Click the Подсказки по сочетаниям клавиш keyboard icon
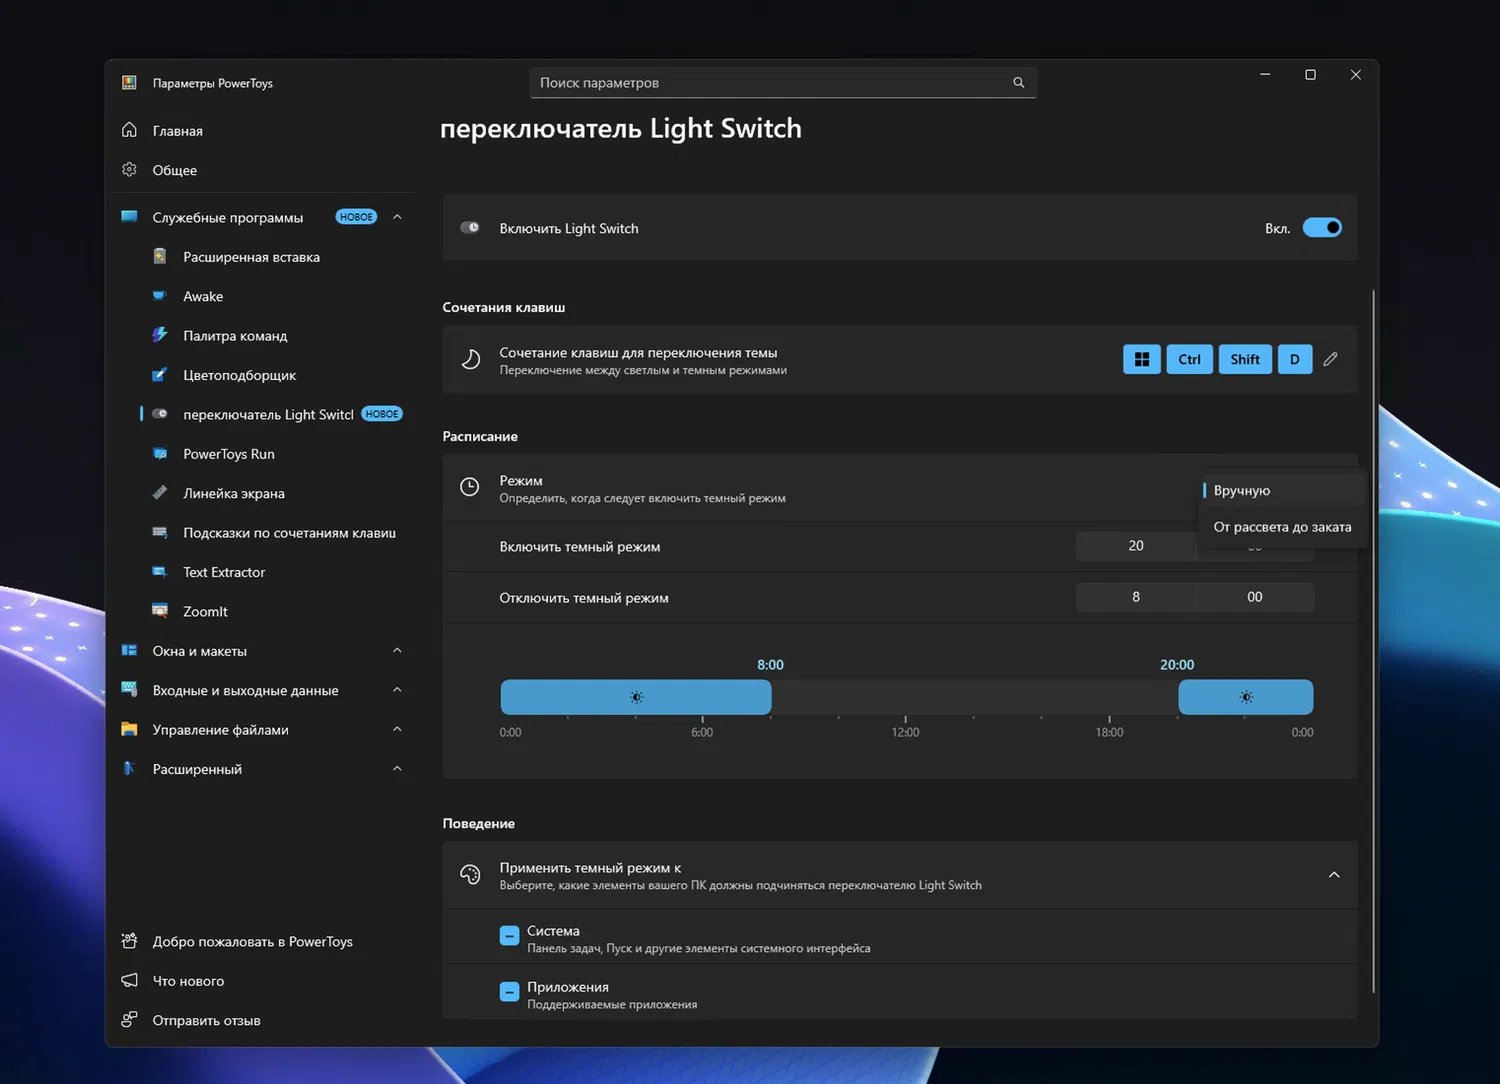This screenshot has width=1500, height=1084. (160, 533)
